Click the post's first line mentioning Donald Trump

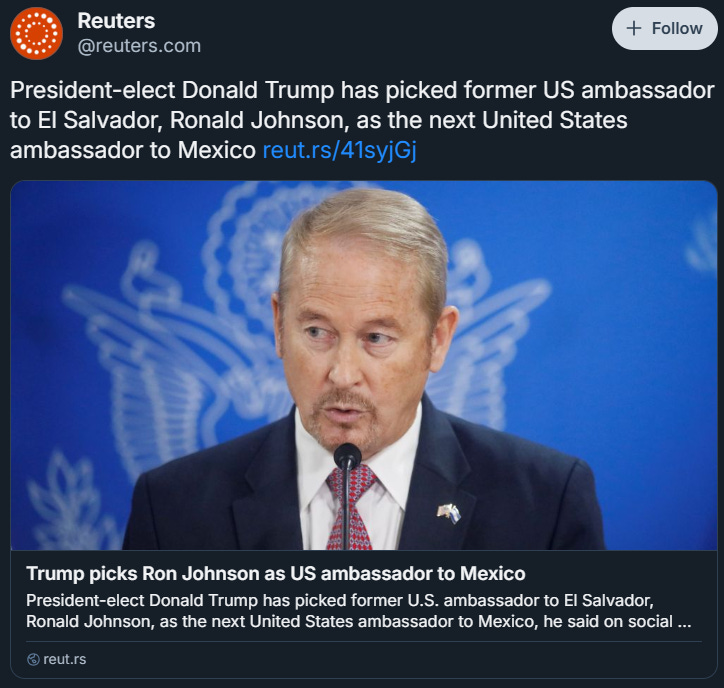pos(362,90)
